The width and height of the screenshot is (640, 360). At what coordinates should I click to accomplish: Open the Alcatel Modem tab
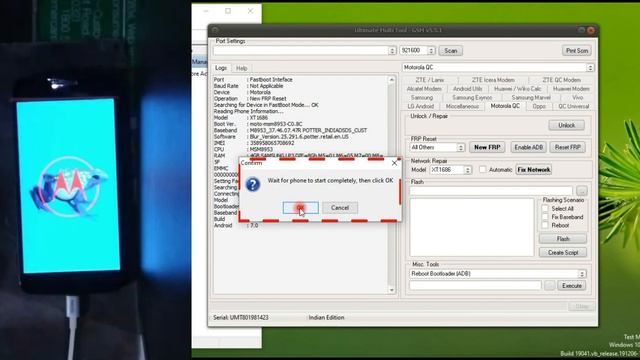click(x=424, y=89)
